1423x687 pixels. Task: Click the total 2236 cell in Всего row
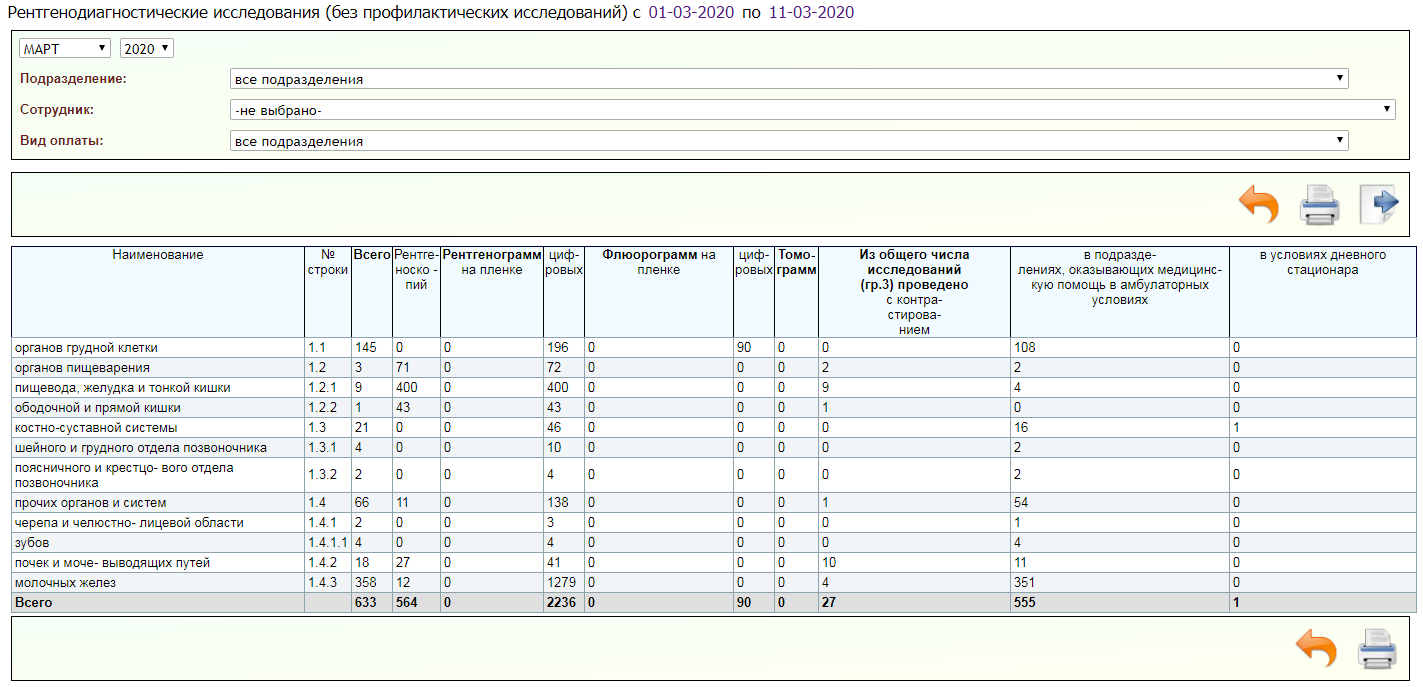(562, 603)
